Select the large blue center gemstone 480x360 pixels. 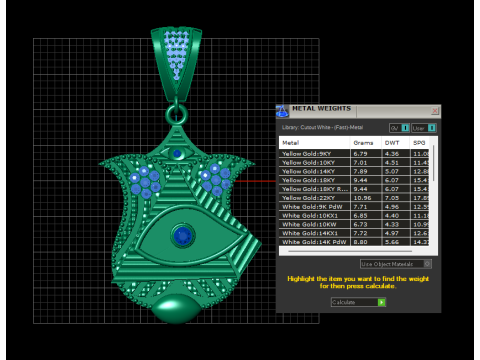tap(182, 235)
